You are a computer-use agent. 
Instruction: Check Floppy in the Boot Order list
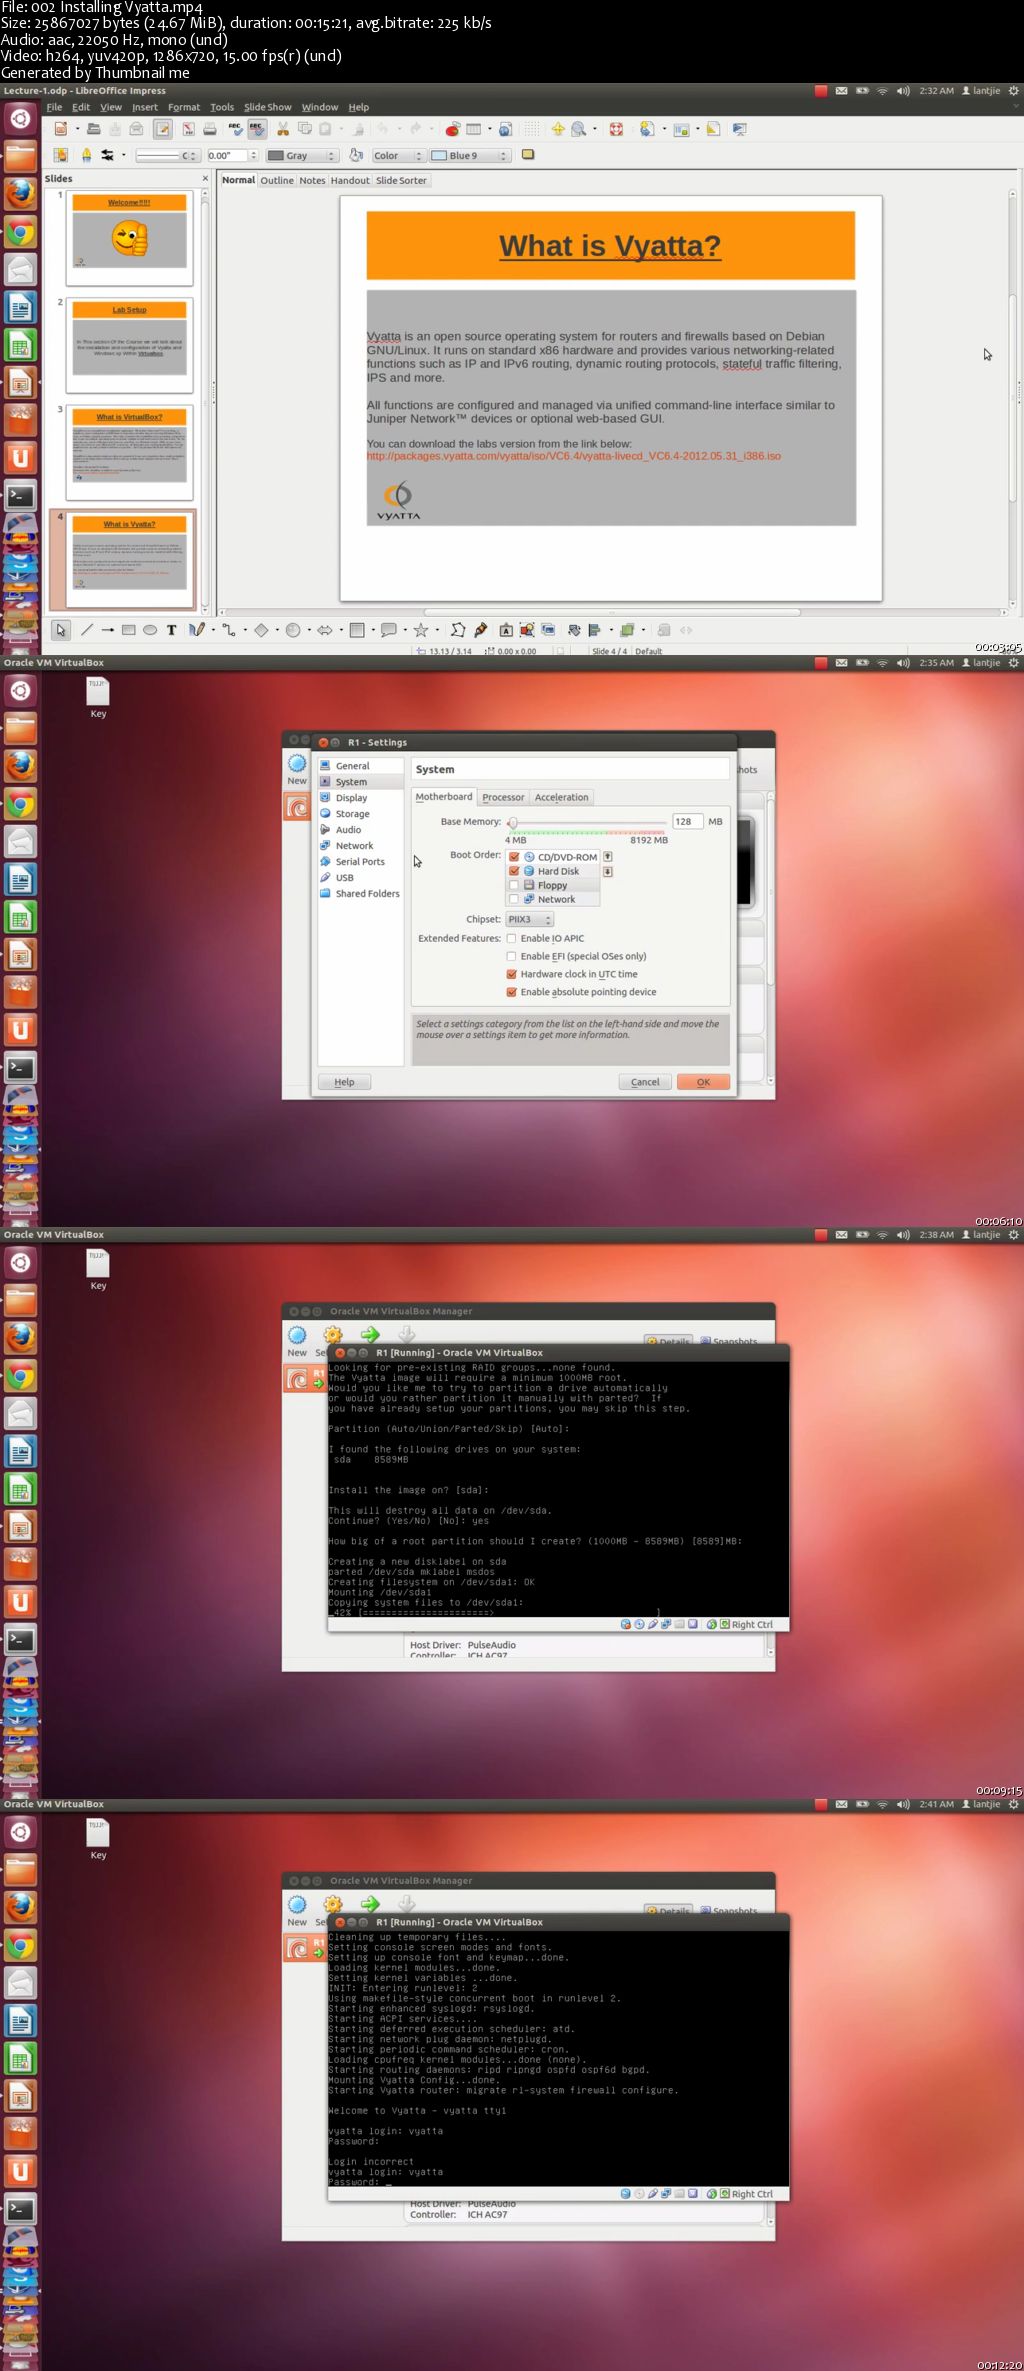coord(514,885)
